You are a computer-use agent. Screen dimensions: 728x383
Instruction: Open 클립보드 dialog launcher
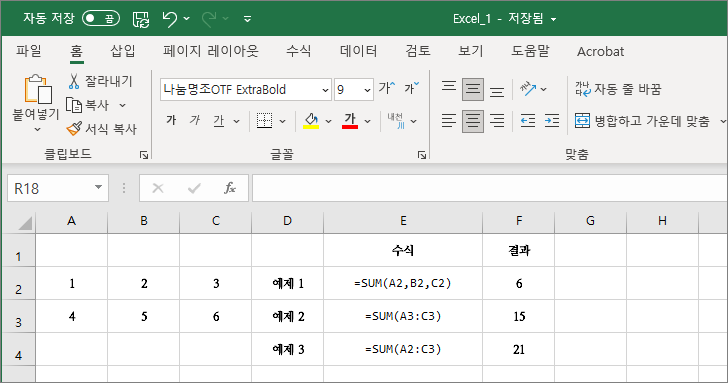(144, 155)
